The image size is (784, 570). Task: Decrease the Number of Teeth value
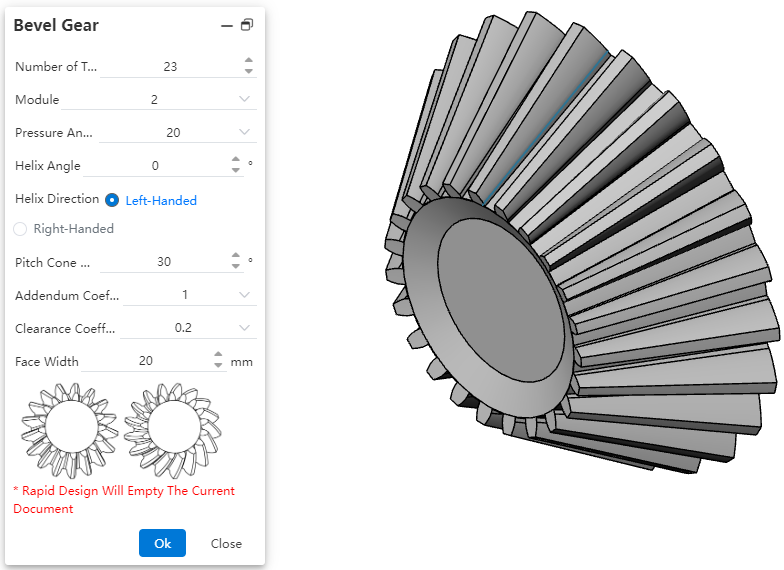(248, 72)
